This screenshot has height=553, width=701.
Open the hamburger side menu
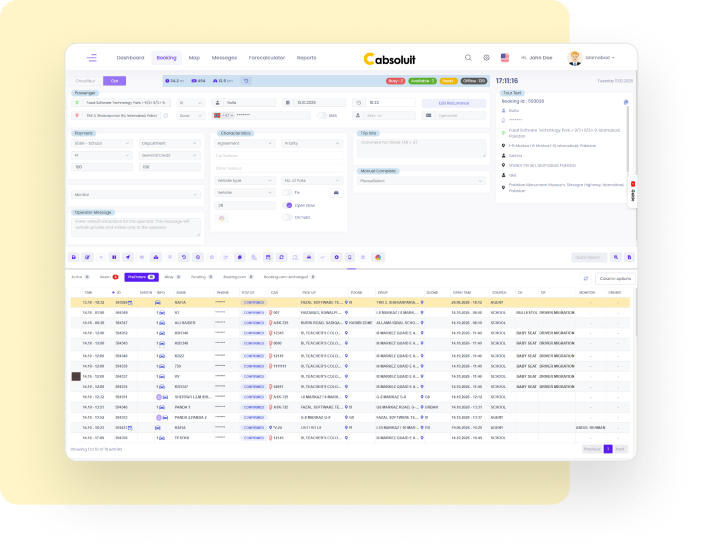92,58
